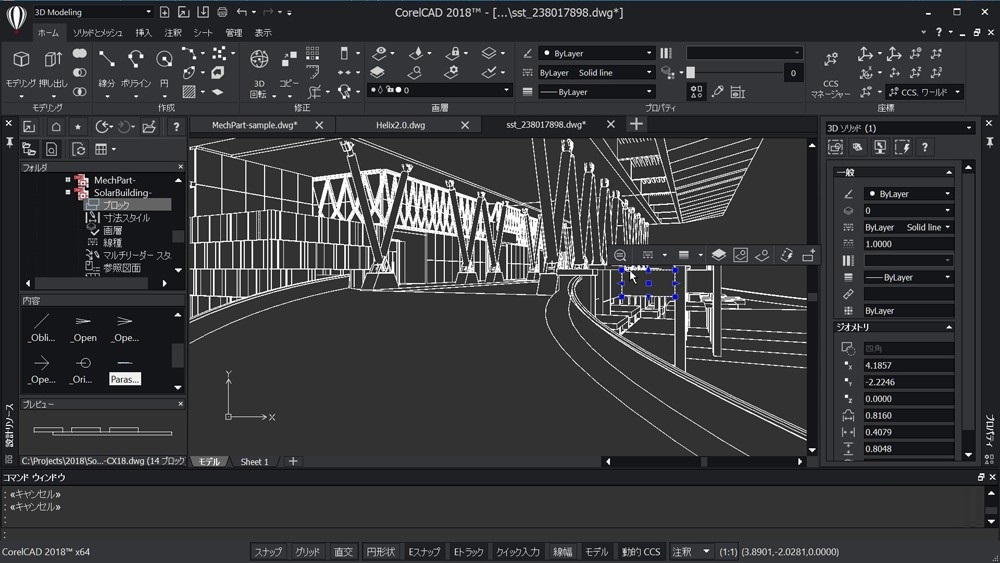The width and height of the screenshot is (1000, 563).
Task: Toggle Polar (円形状) in status bar
Action: click(381, 552)
